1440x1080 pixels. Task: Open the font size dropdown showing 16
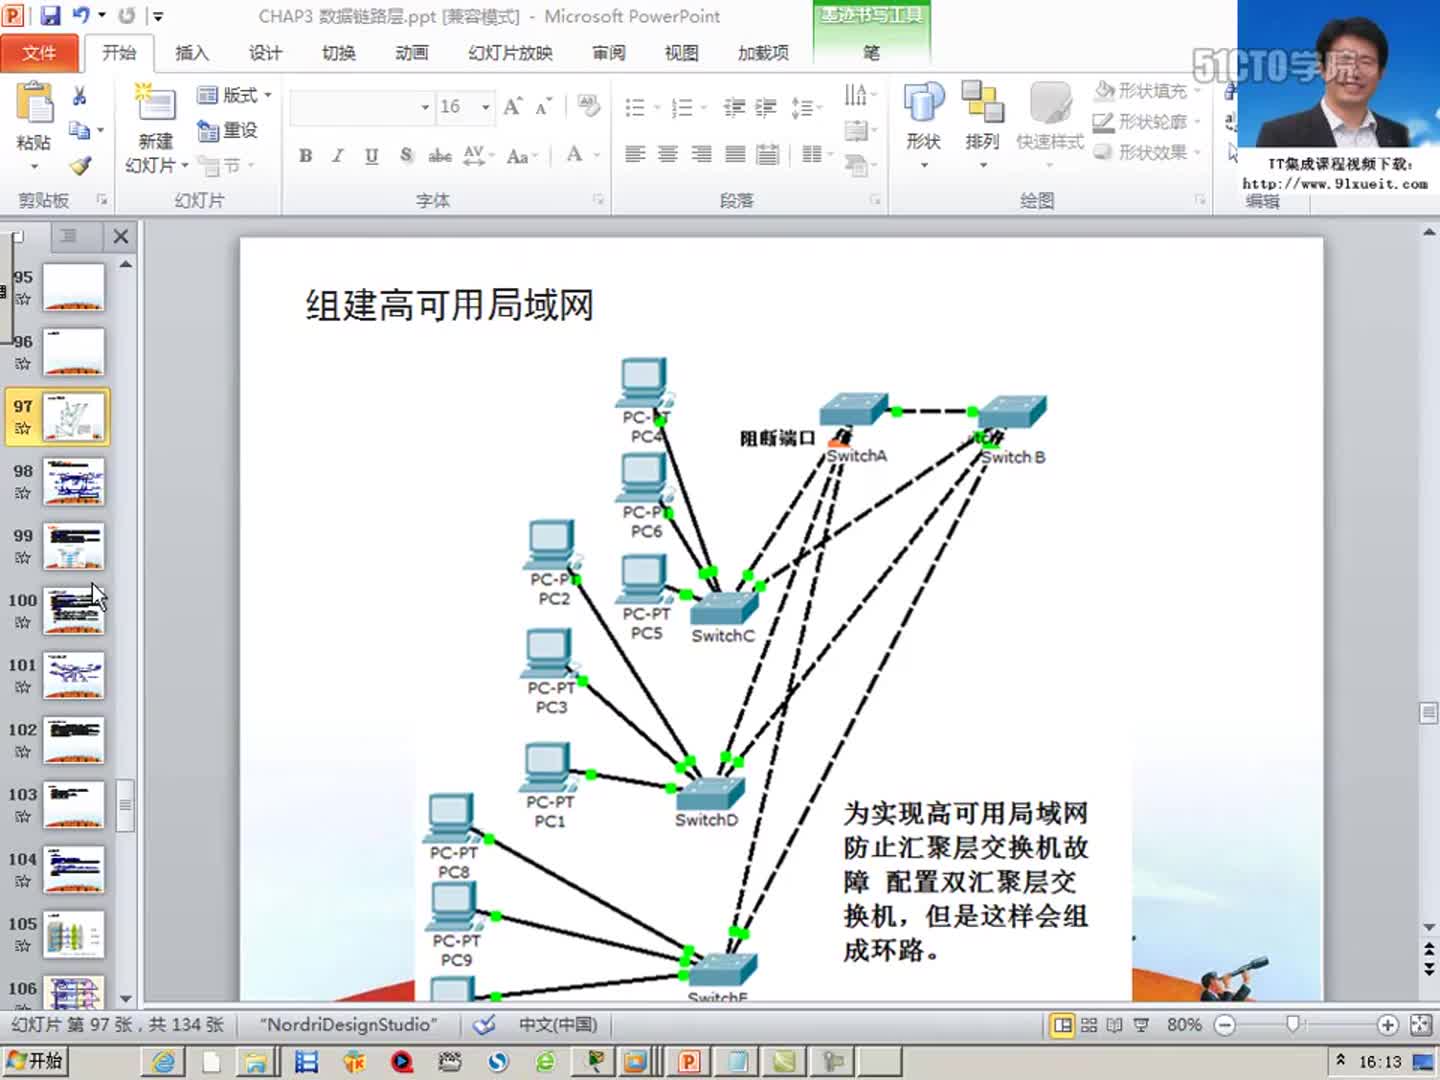tap(486, 107)
